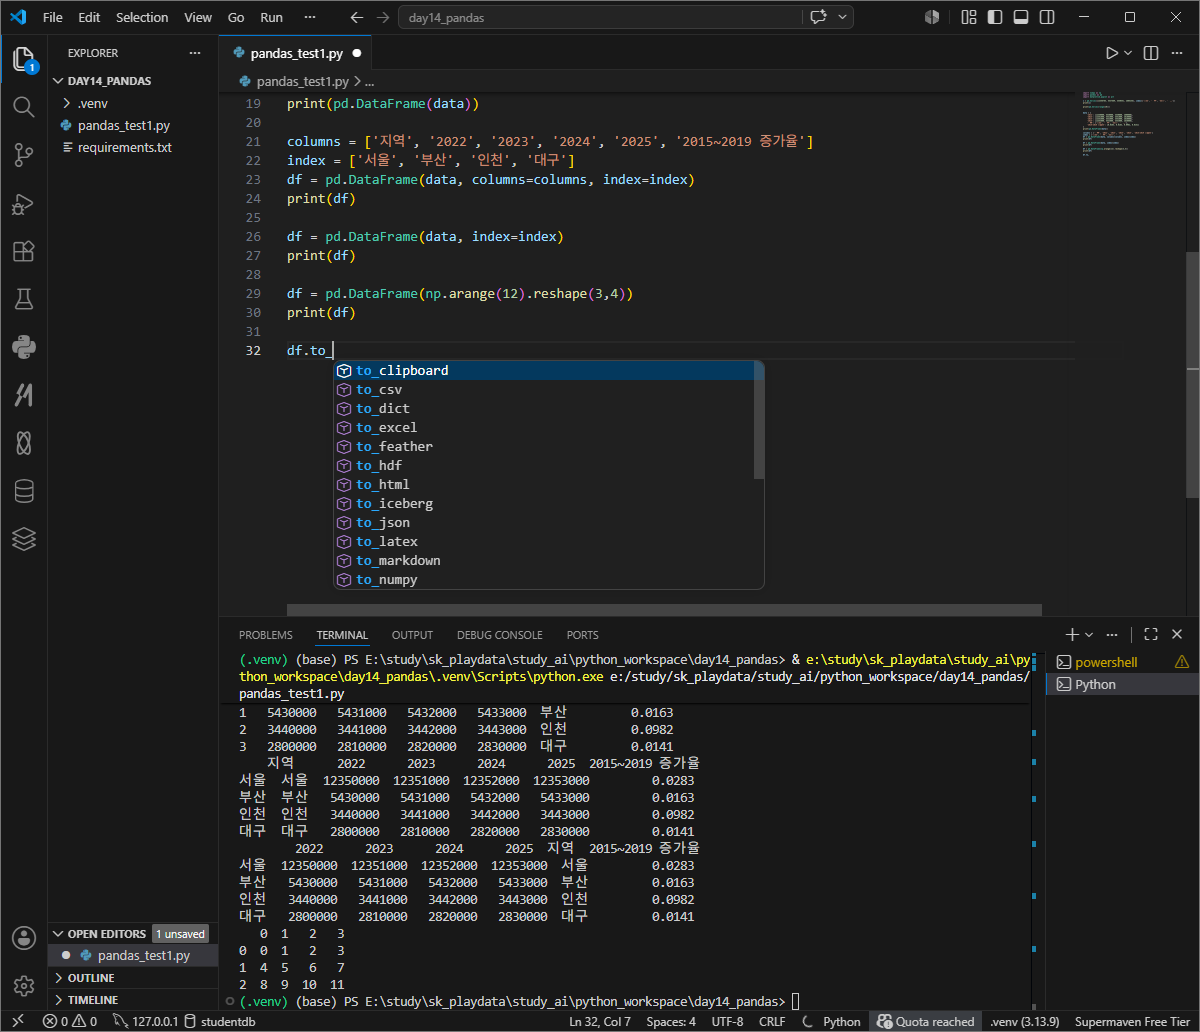Select the powershell terminal instance
Image resolution: width=1200 pixels, height=1032 pixels.
tap(1120, 662)
